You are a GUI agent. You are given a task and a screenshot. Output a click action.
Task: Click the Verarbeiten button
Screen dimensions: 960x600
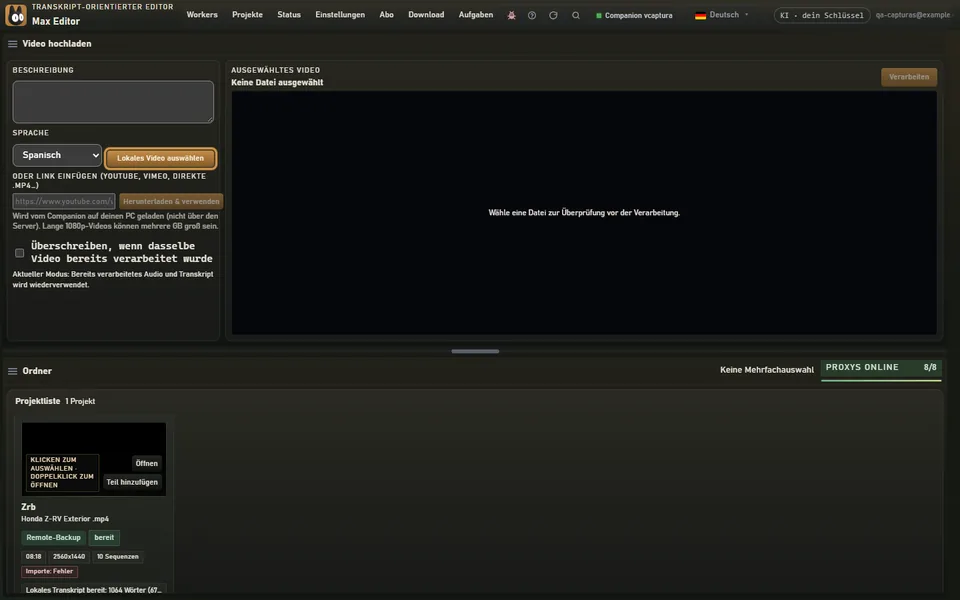[909, 77]
